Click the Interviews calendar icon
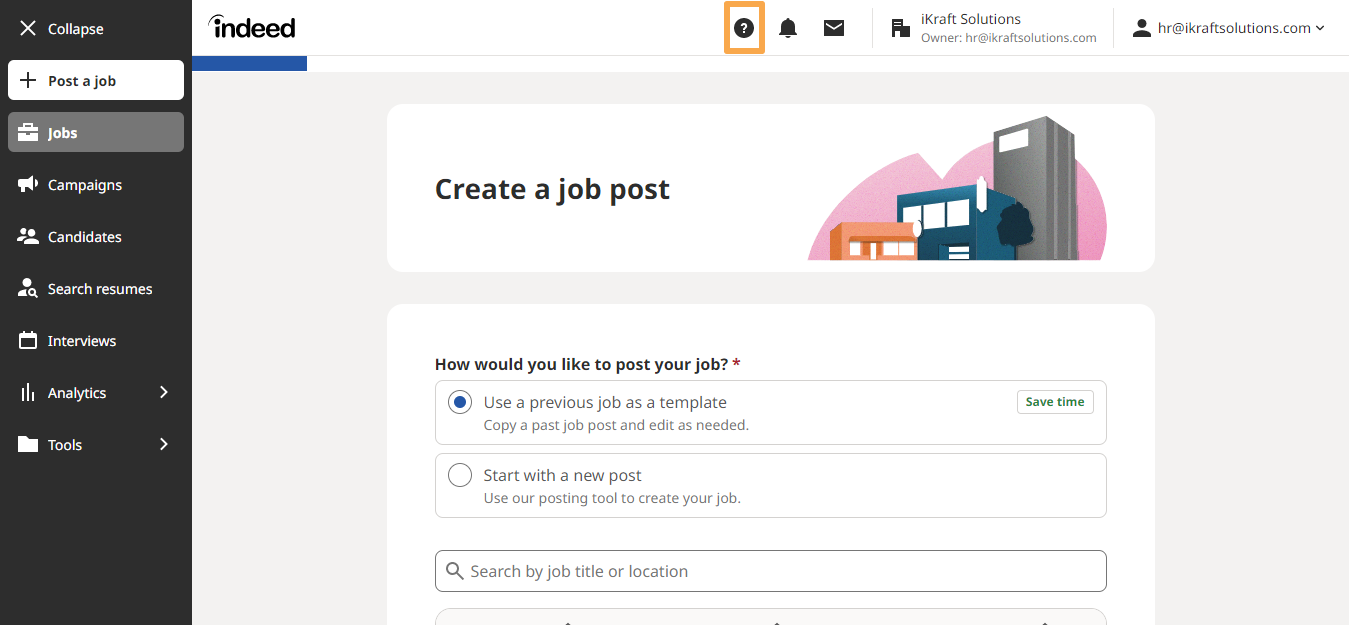The height and width of the screenshot is (625, 1349). 28,341
